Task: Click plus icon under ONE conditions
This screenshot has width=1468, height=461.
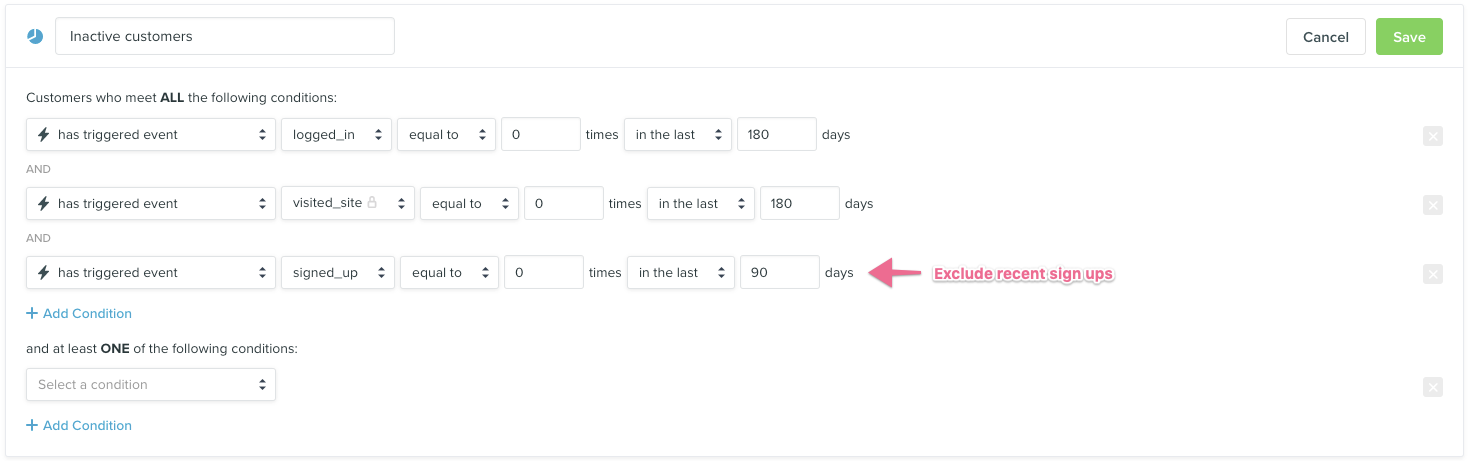Action: [32, 425]
